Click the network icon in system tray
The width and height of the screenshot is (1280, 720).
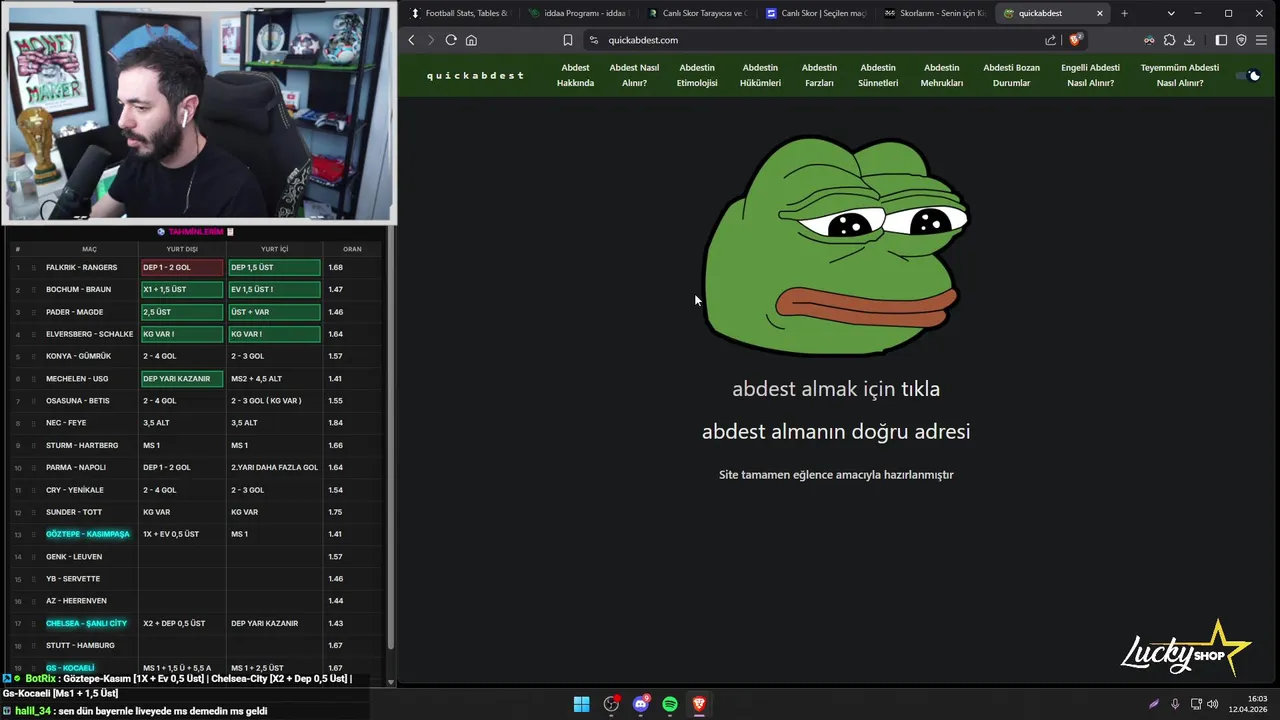click(1196, 704)
